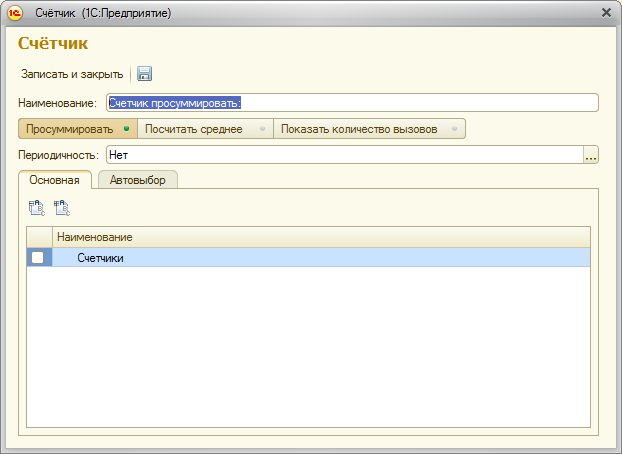
Task: Switch on Показать количество вызовов
Action: click(x=369, y=129)
